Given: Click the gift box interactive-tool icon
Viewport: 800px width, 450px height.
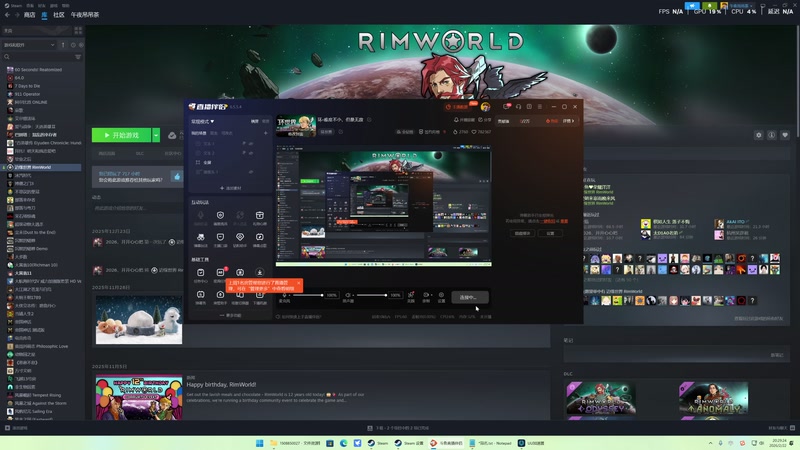Looking at the screenshot, I should click(260, 217).
